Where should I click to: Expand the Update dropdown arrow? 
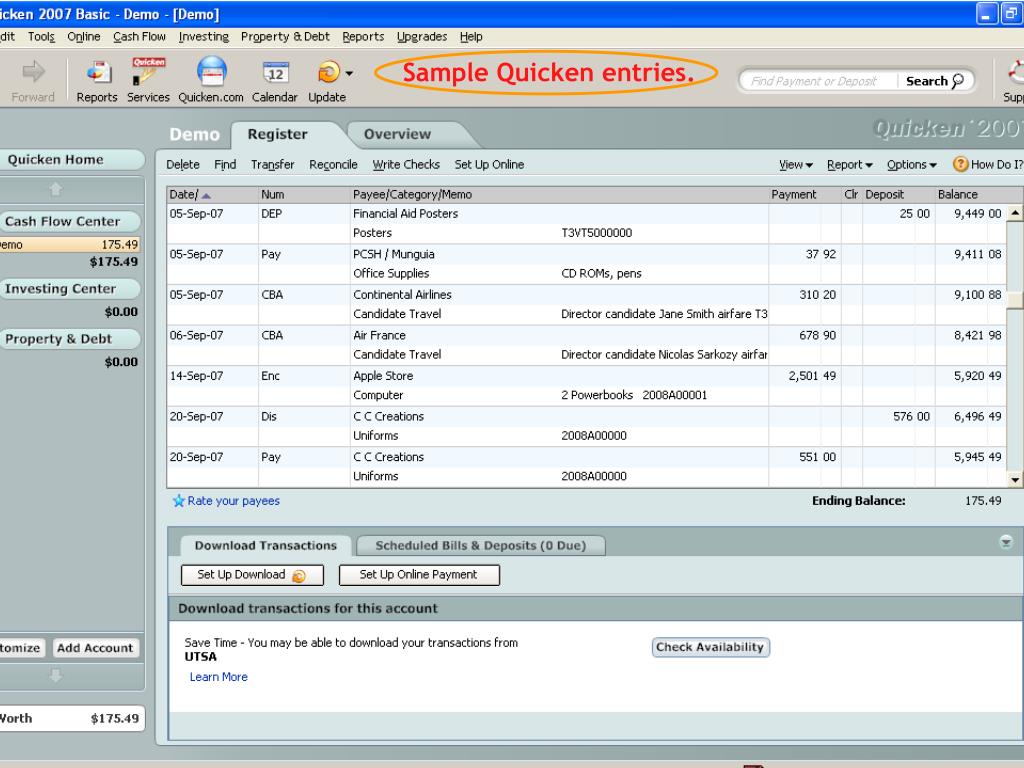click(349, 72)
